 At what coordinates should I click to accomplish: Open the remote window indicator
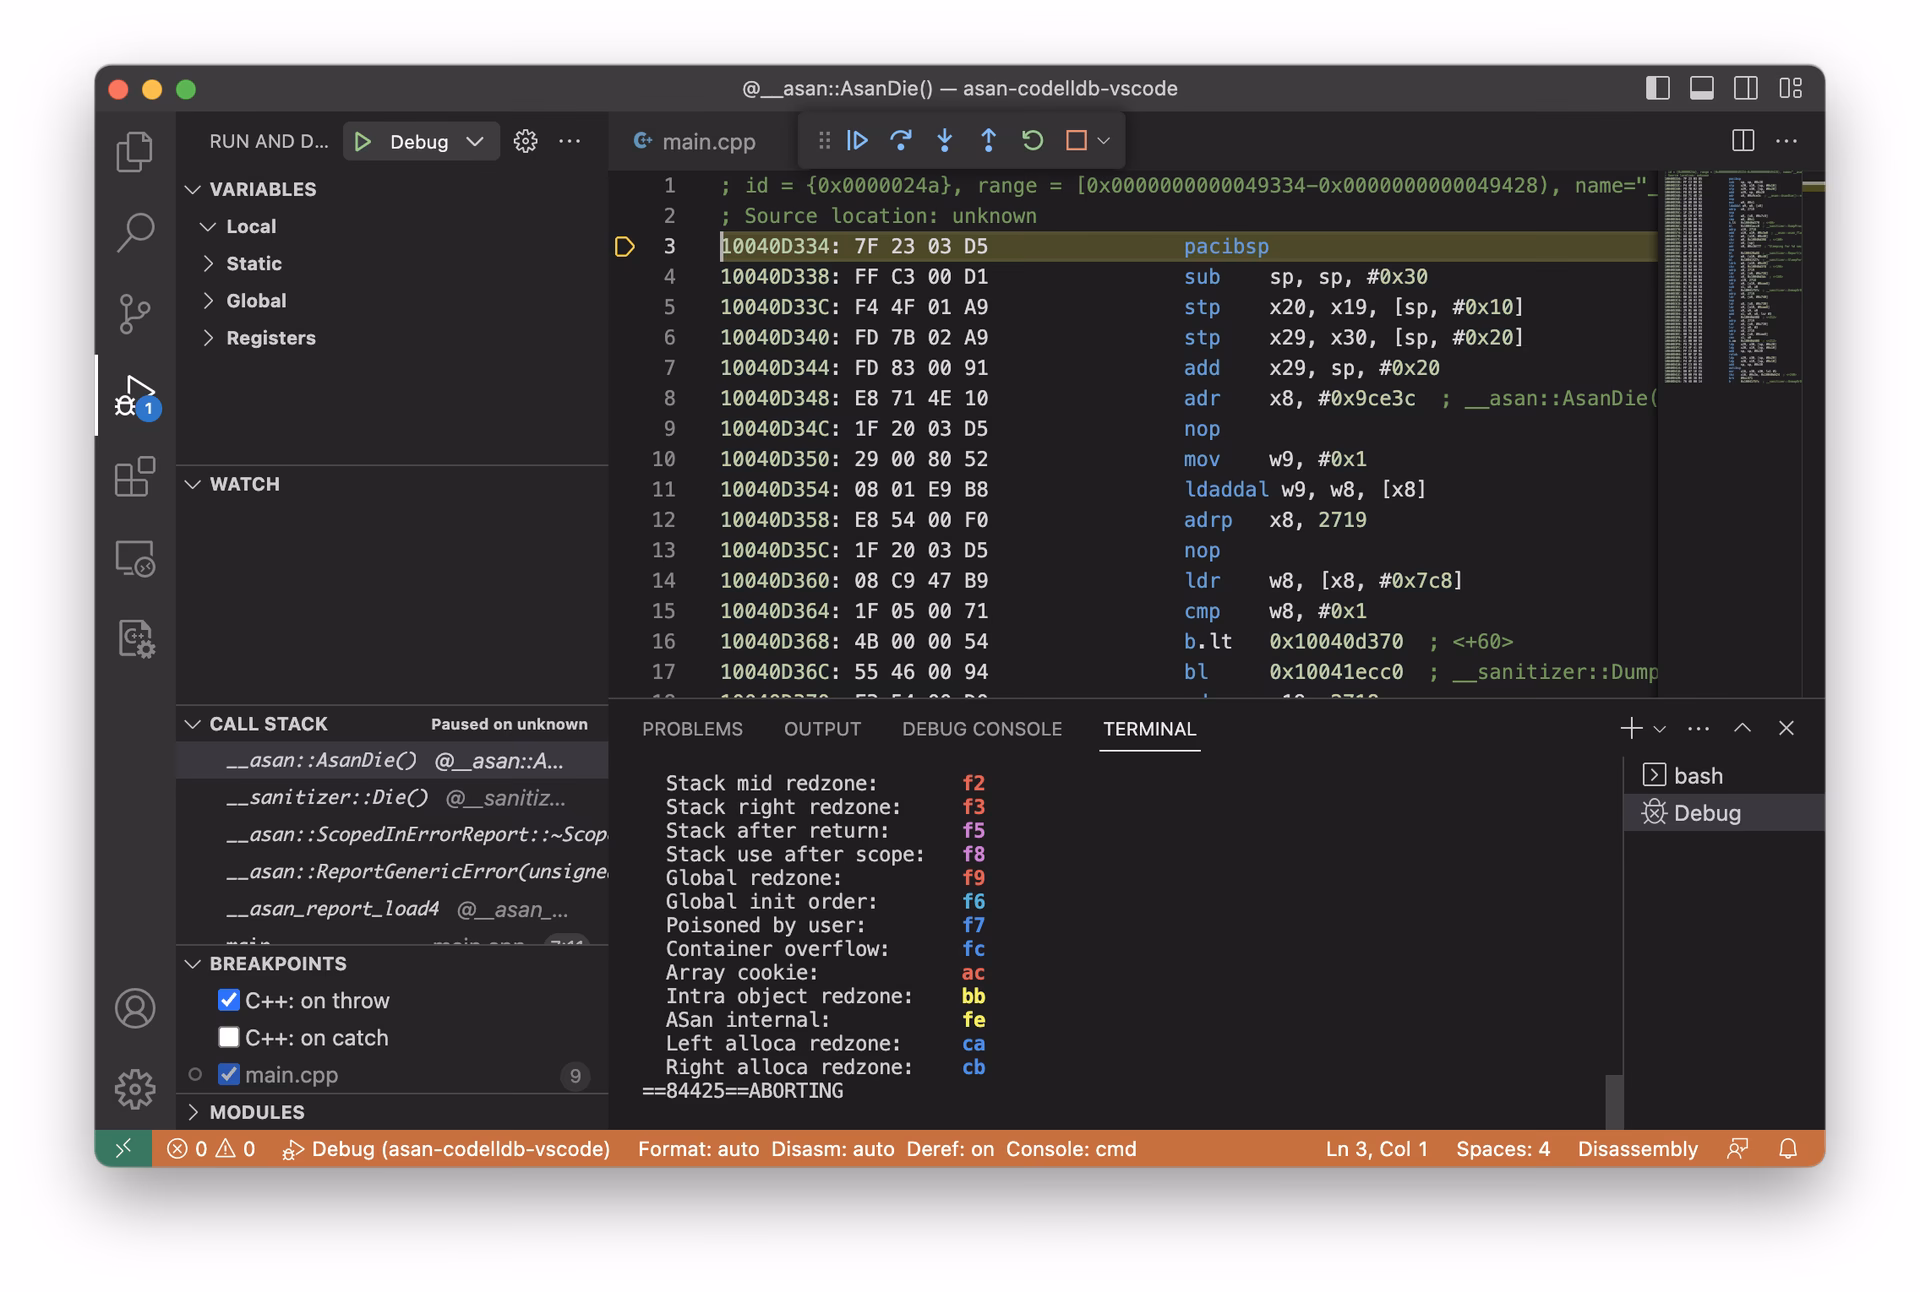tap(123, 1149)
